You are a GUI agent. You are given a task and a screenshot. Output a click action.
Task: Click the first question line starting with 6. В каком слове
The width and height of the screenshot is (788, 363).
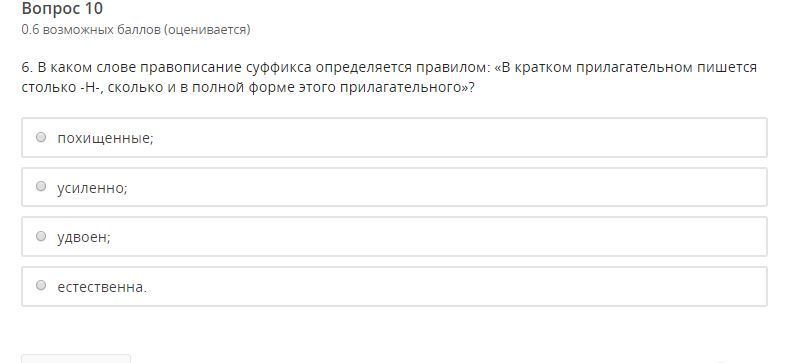[x=389, y=67]
